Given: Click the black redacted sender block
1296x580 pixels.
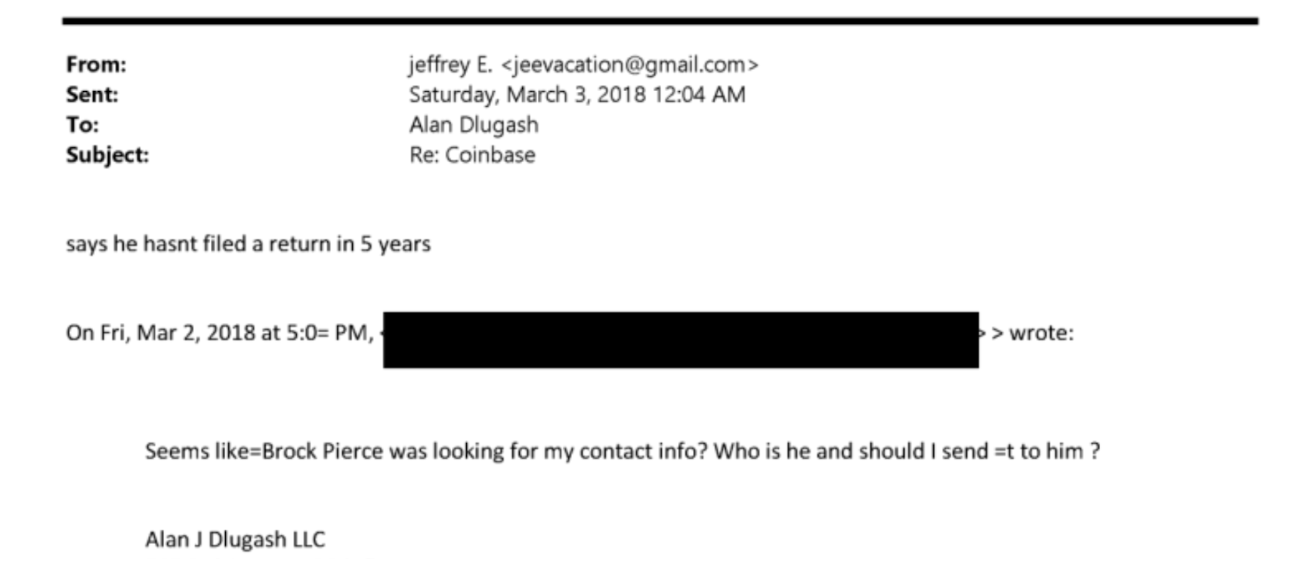Looking at the screenshot, I should click(x=680, y=340).
